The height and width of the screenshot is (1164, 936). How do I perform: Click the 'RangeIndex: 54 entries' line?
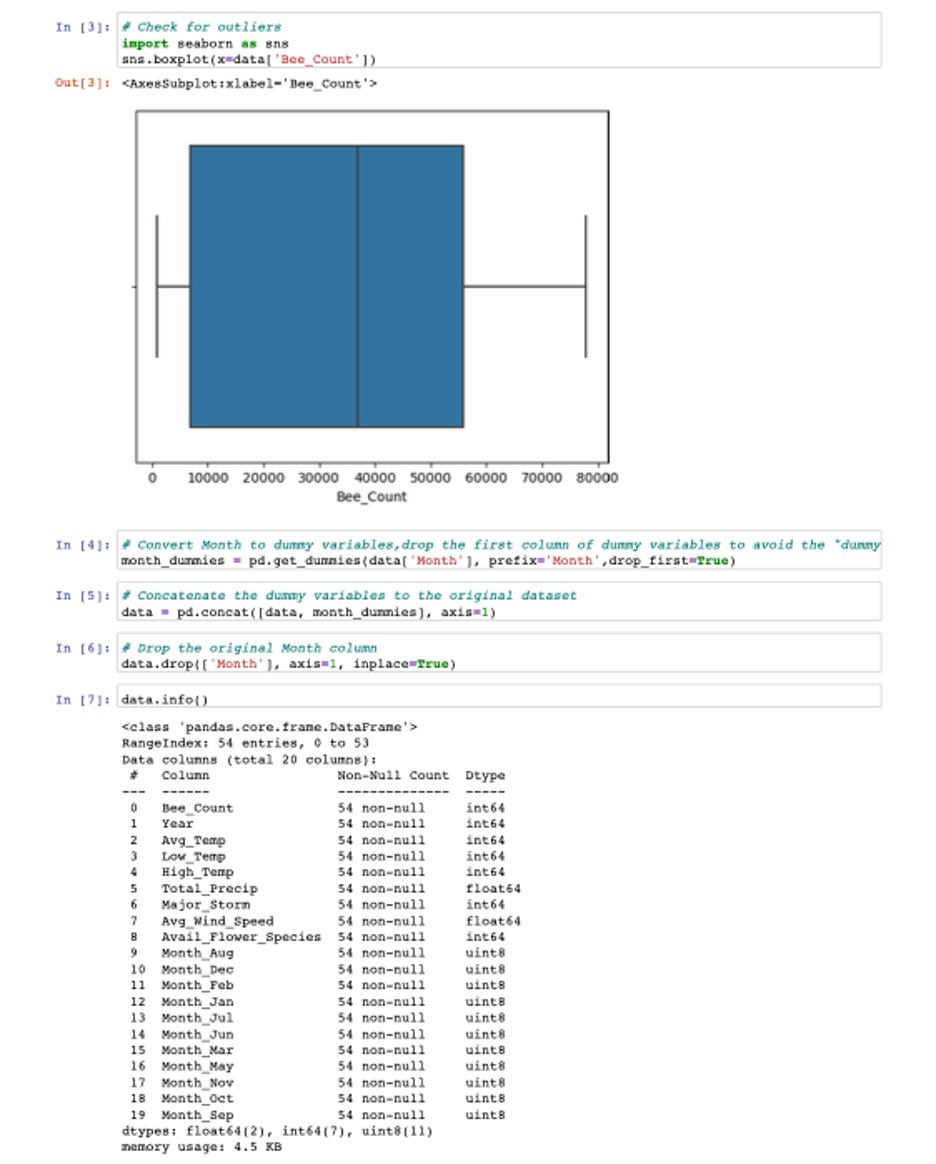click(246, 743)
